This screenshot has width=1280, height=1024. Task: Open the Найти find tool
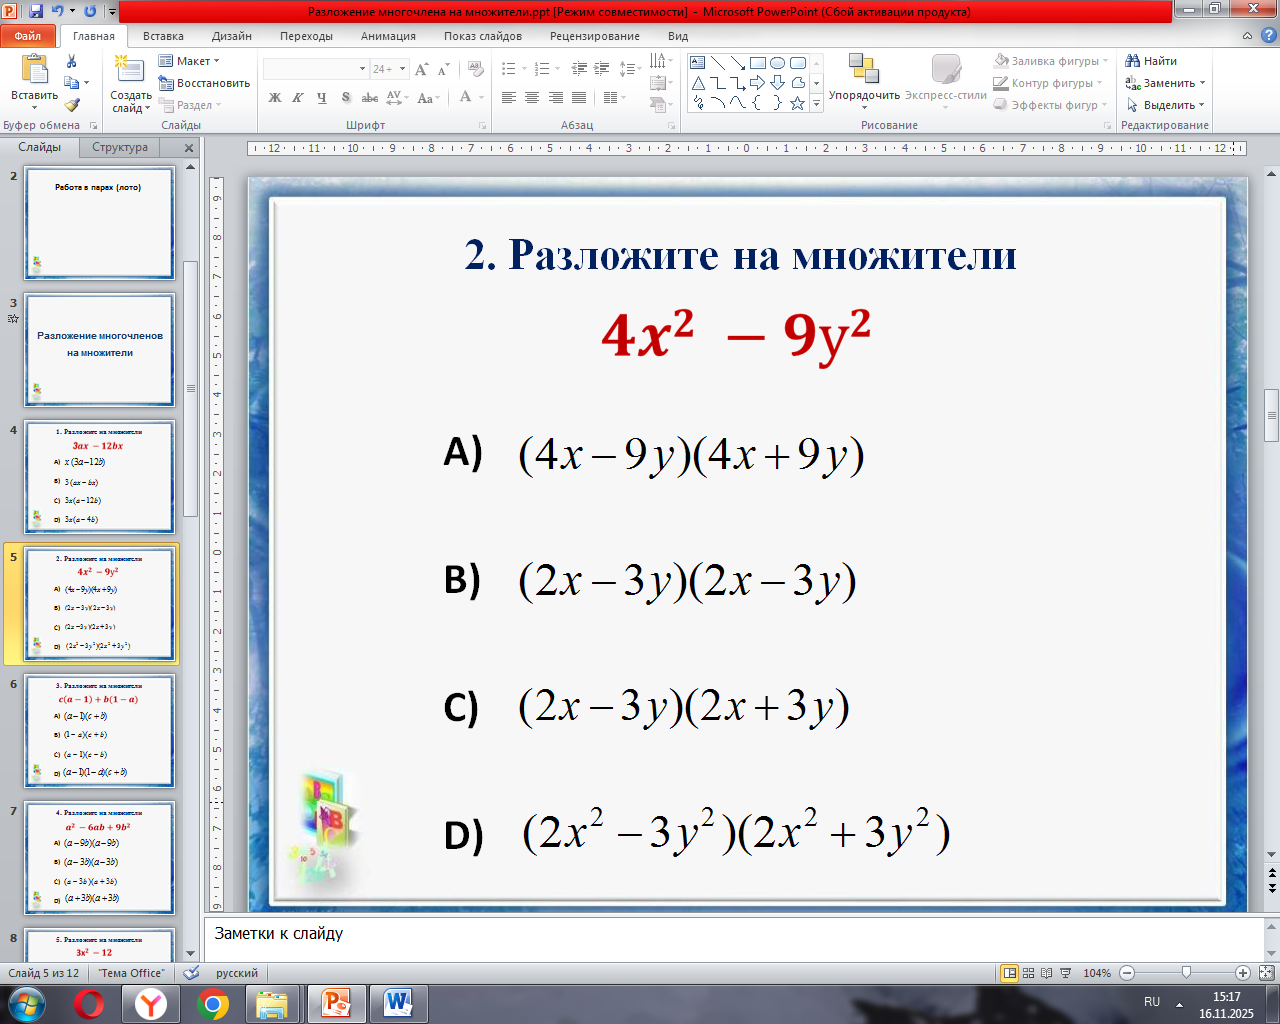(x=1151, y=61)
